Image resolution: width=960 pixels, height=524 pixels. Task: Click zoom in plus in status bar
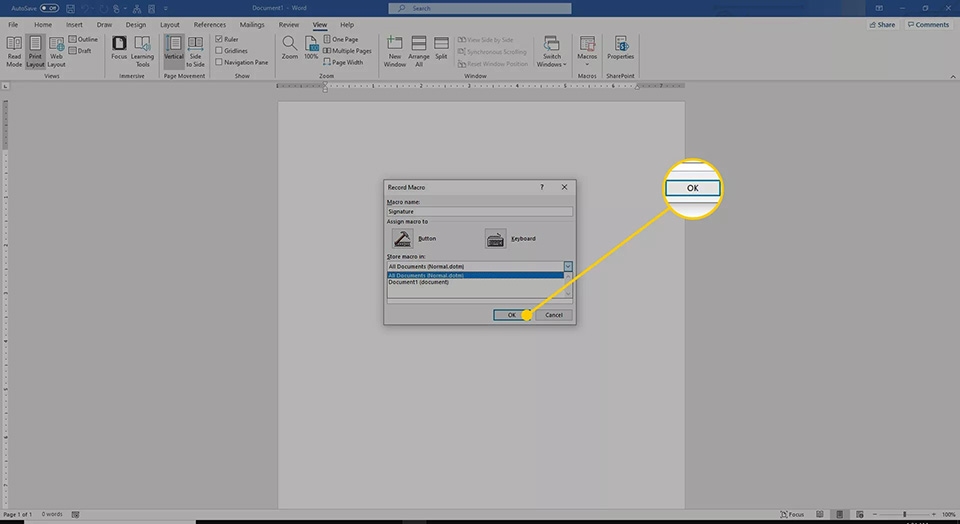pyautogui.click(x=934, y=514)
